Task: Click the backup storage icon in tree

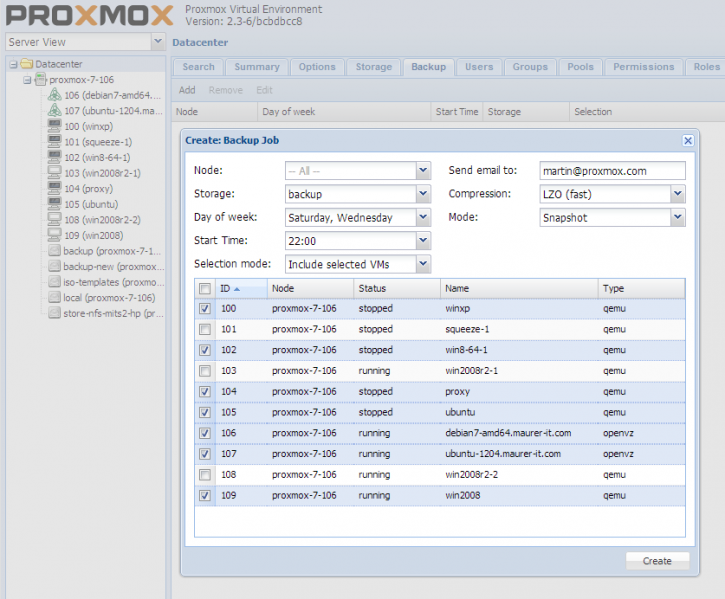Action: click(55, 251)
